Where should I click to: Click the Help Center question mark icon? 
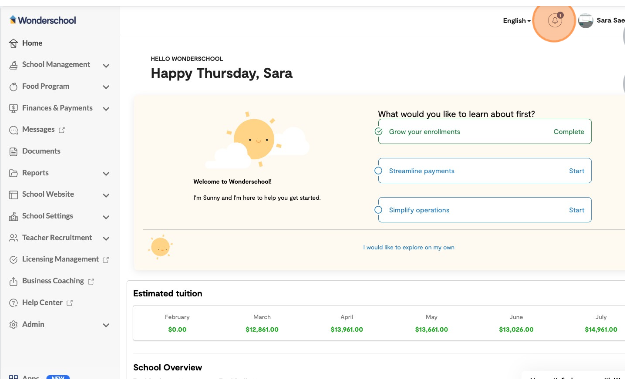coord(13,303)
